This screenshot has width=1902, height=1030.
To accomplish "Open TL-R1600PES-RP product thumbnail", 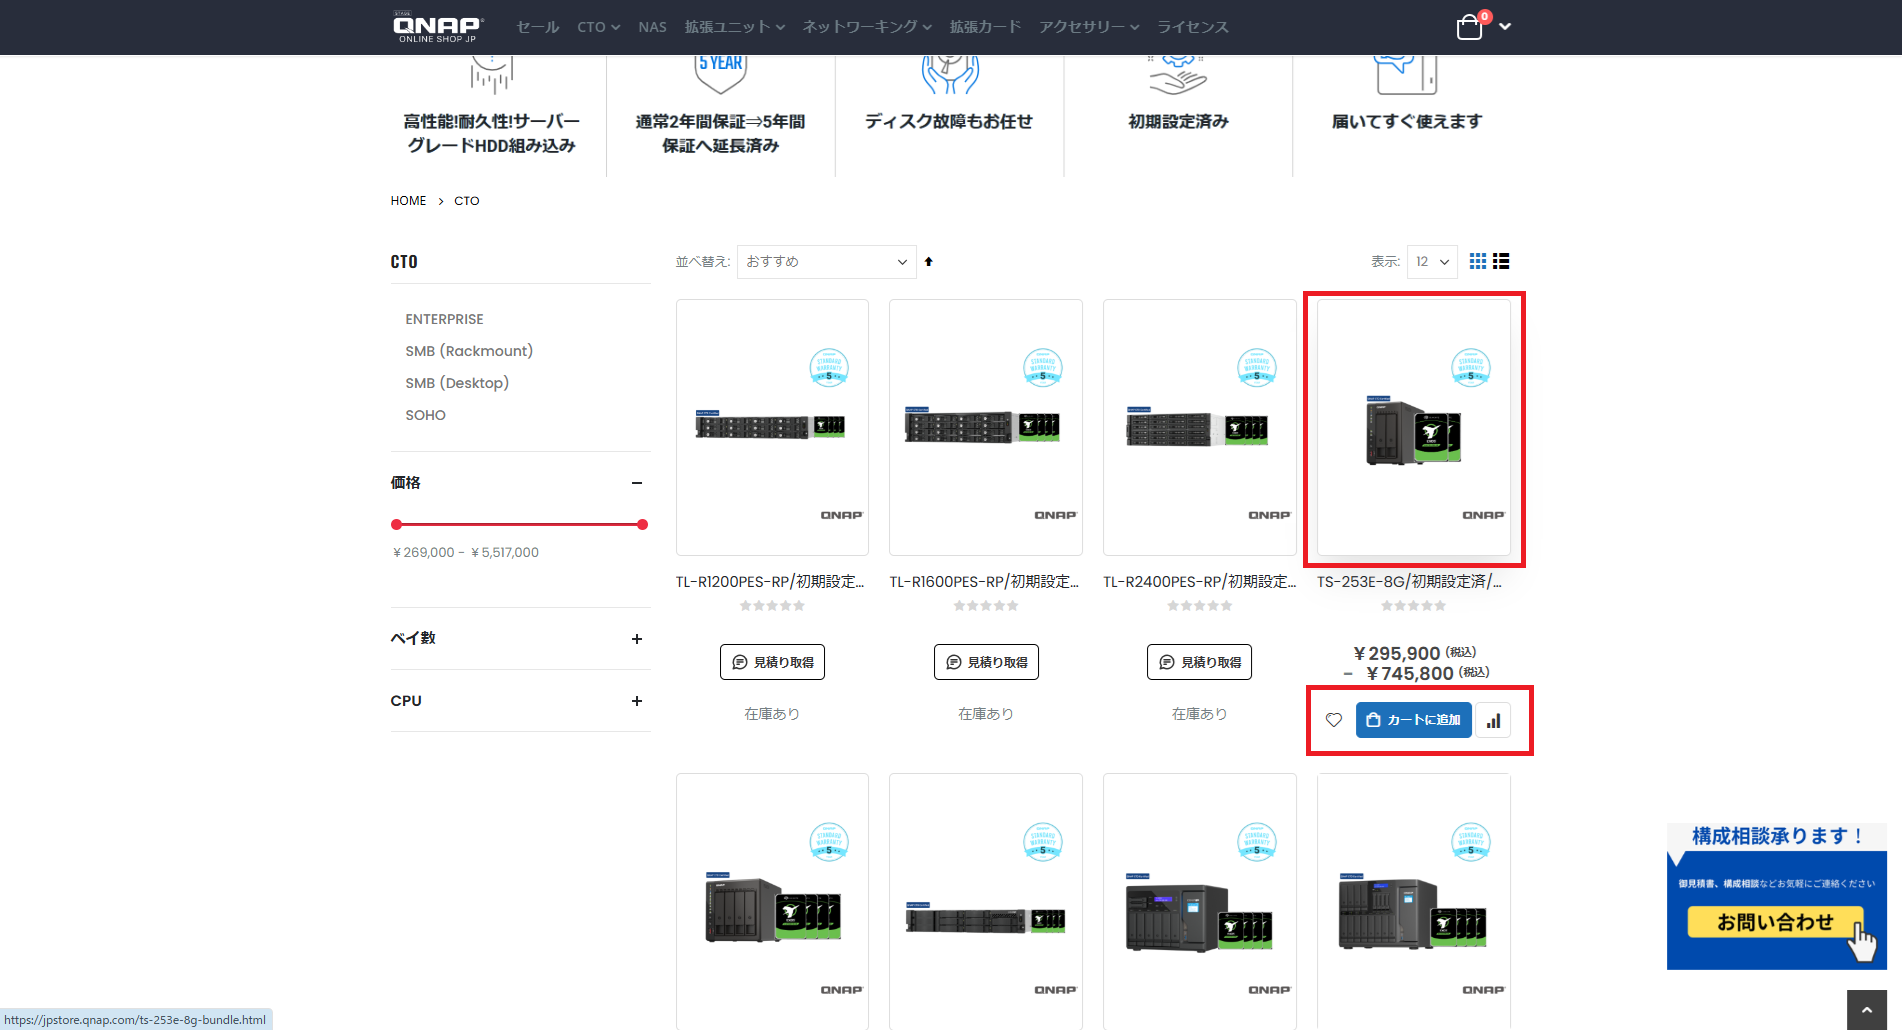I will [986, 428].
